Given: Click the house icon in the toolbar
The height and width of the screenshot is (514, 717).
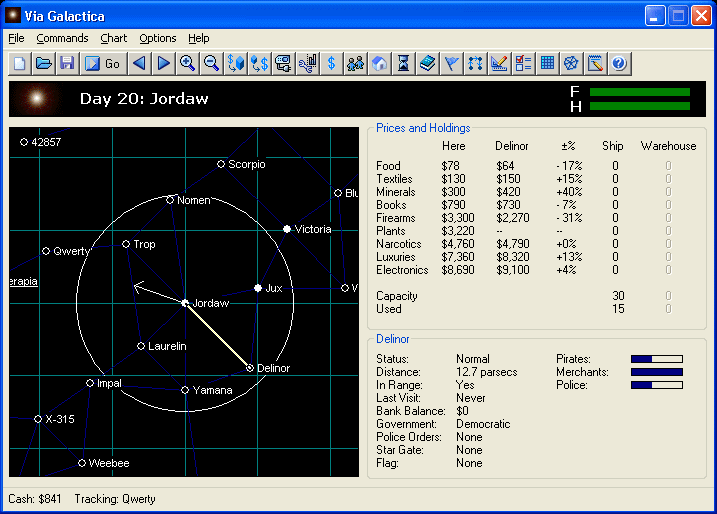Looking at the screenshot, I should coord(379,63).
